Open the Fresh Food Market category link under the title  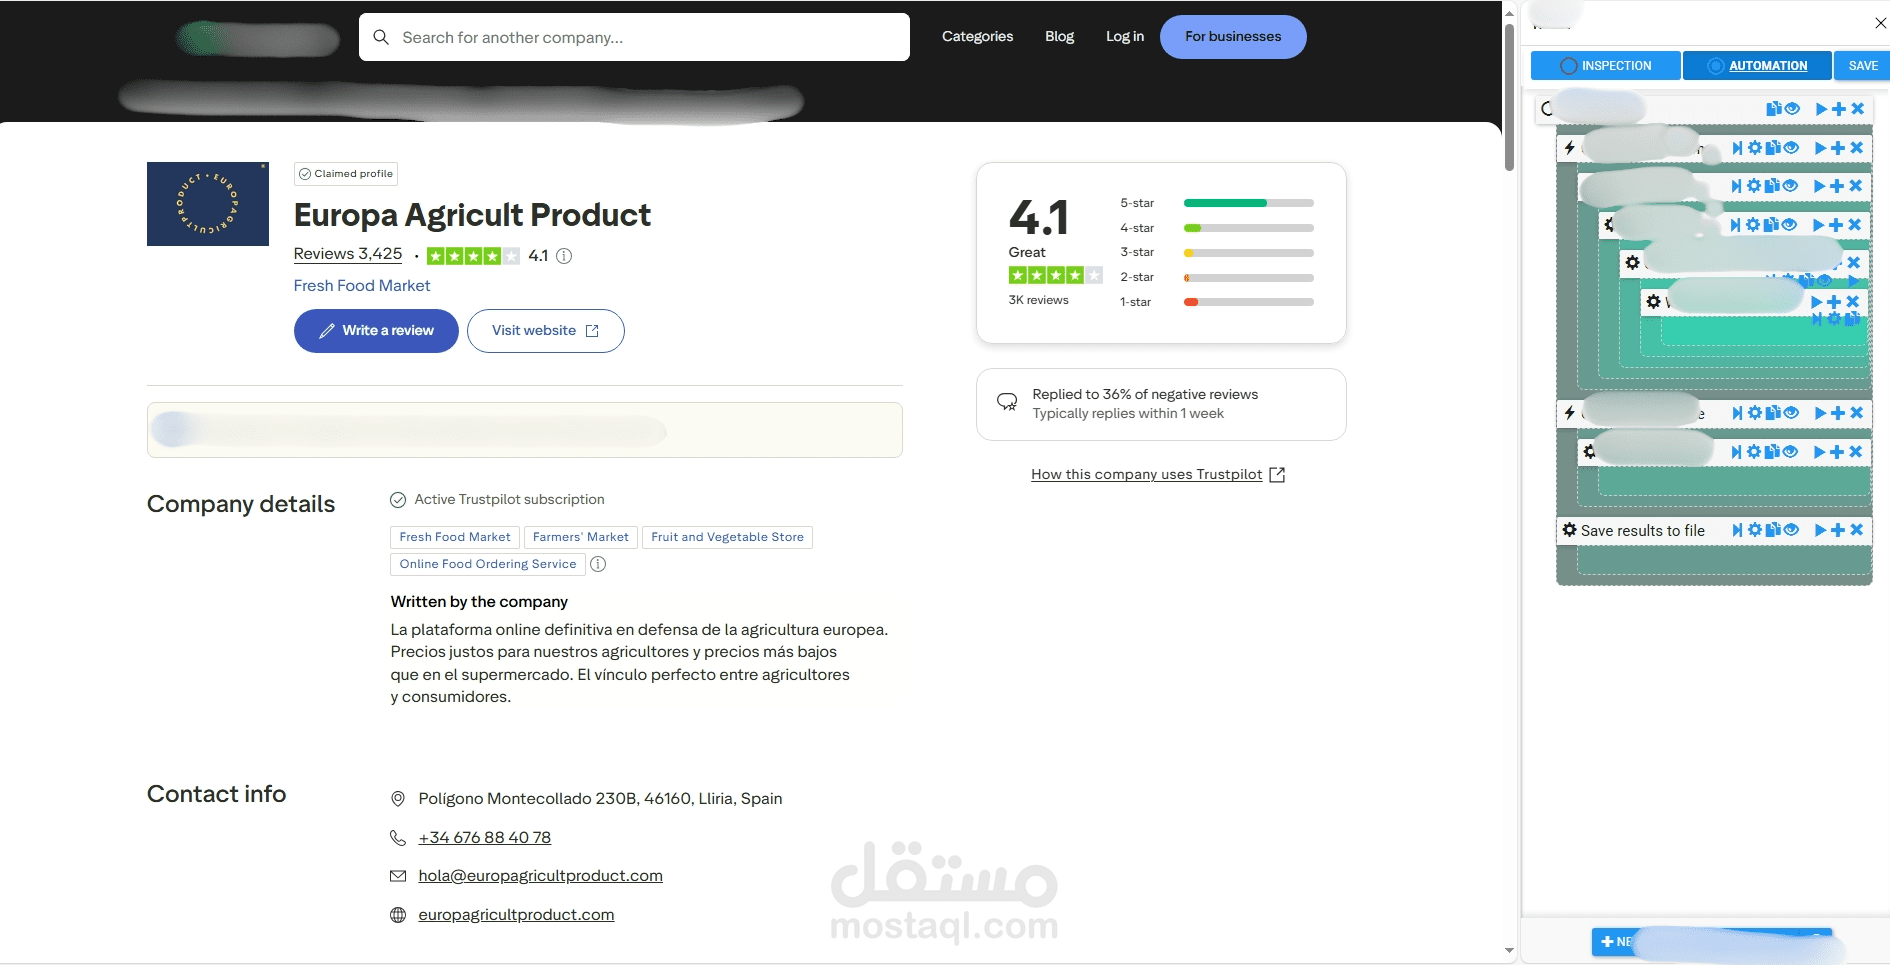362,286
